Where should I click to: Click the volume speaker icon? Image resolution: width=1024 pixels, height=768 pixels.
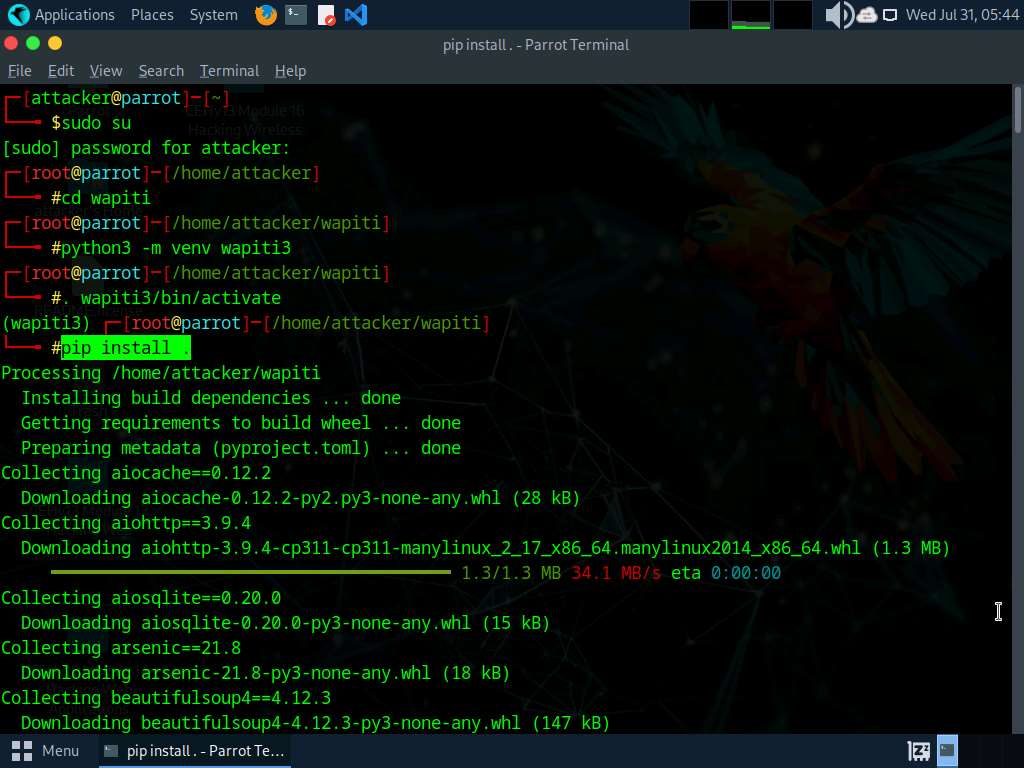[x=838, y=15]
